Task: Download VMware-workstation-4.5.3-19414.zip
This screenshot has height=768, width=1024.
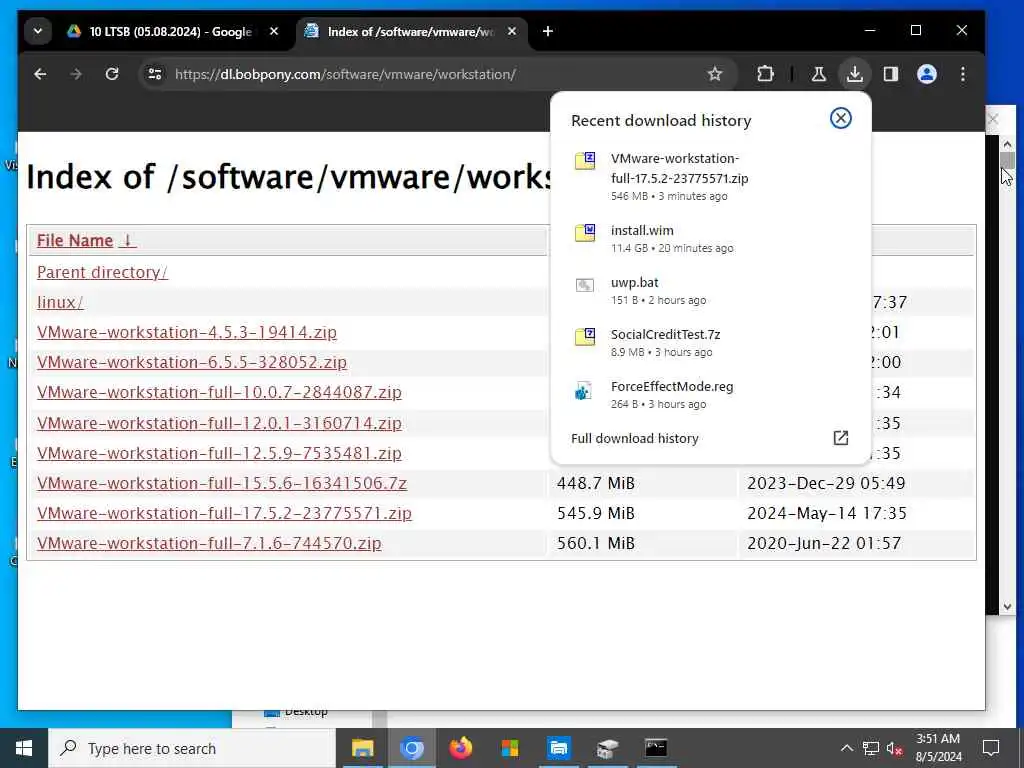Action: pyautogui.click(x=187, y=332)
